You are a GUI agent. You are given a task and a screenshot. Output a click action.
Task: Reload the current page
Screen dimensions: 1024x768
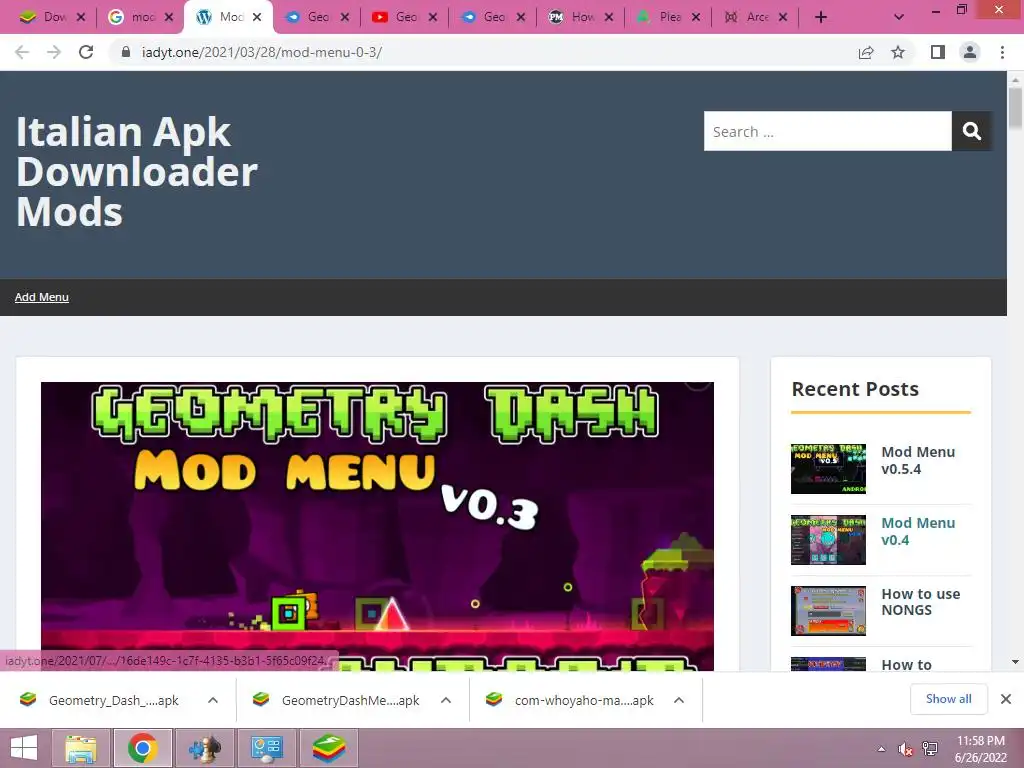tap(86, 52)
